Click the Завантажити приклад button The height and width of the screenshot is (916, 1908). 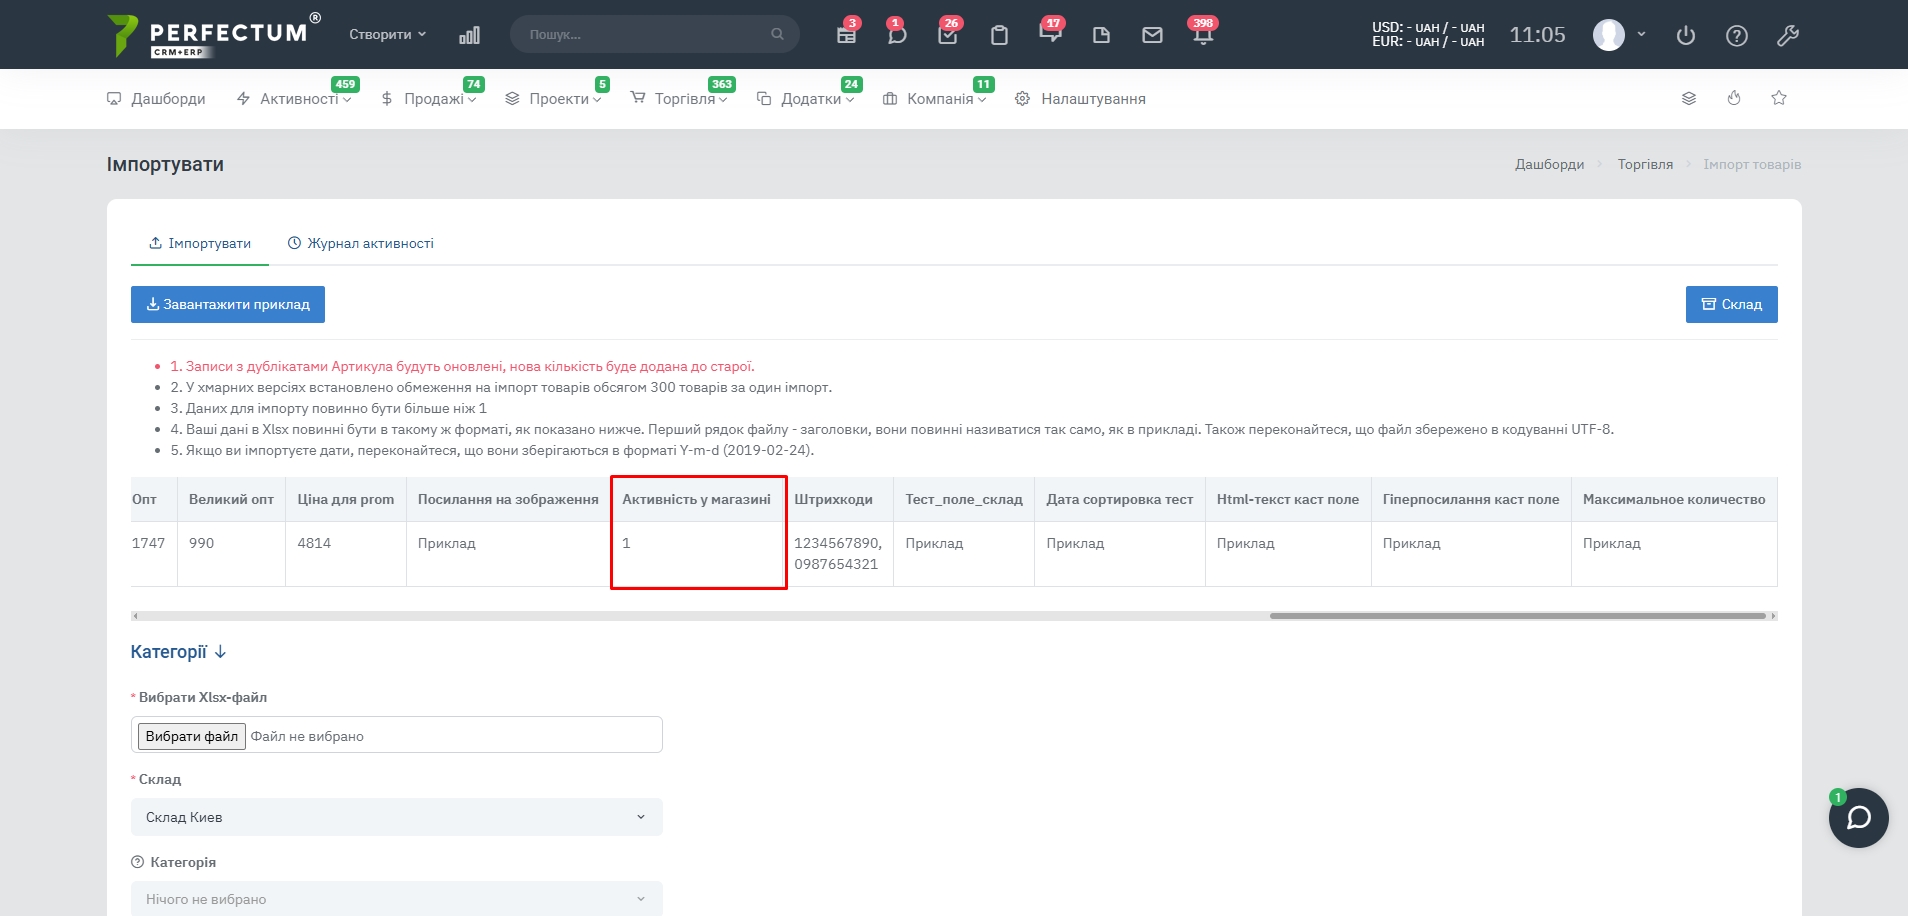coord(228,305)
